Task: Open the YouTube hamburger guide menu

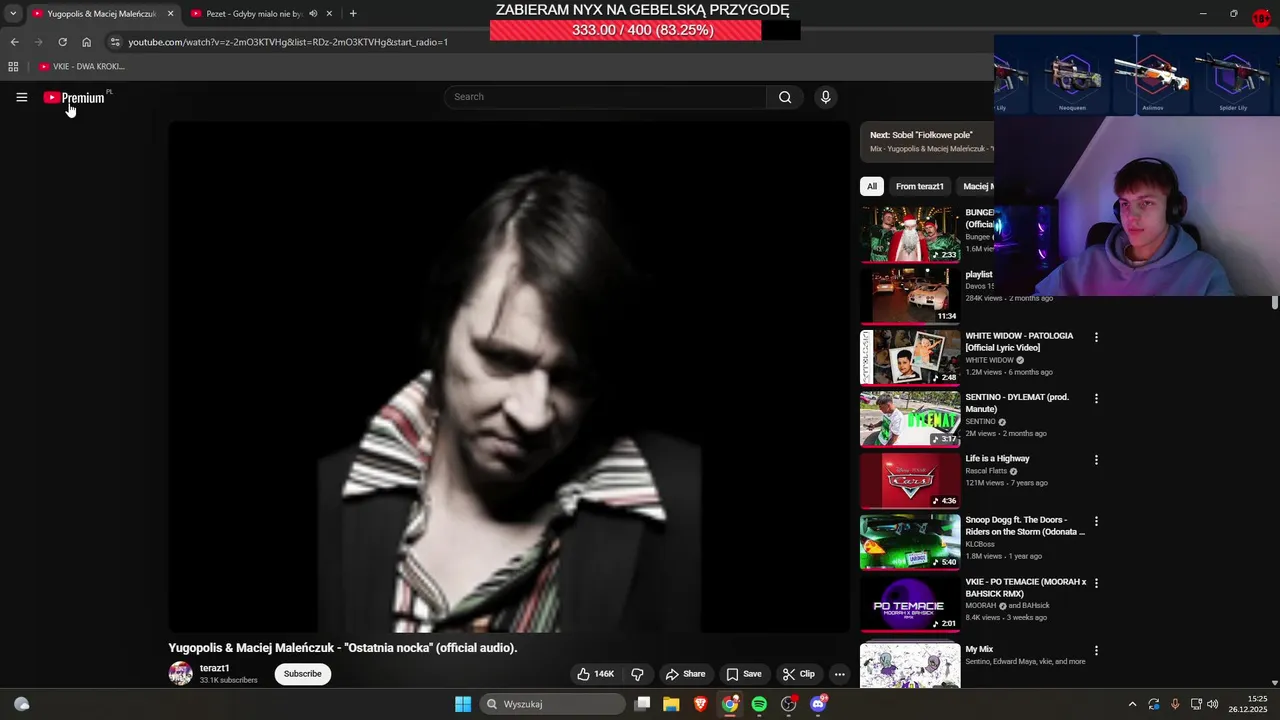Action: pos(21,97)
